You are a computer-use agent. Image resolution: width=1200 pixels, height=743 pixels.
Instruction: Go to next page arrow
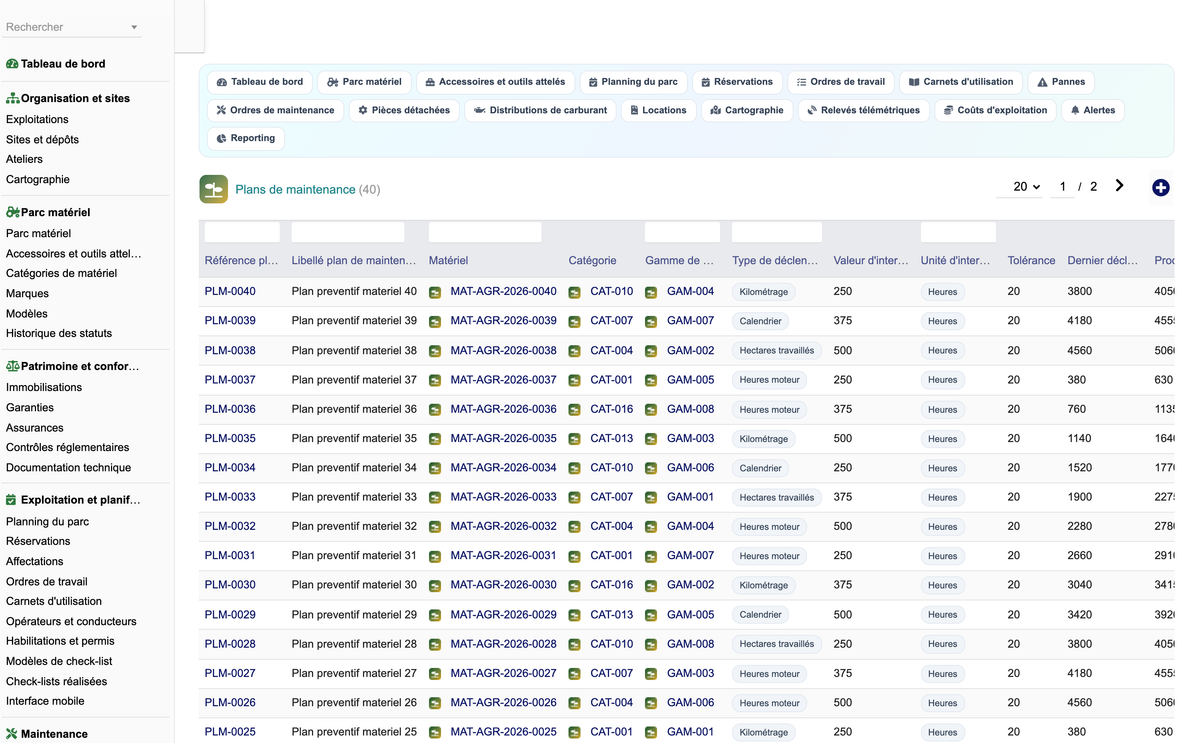(x=1119, y=186)
